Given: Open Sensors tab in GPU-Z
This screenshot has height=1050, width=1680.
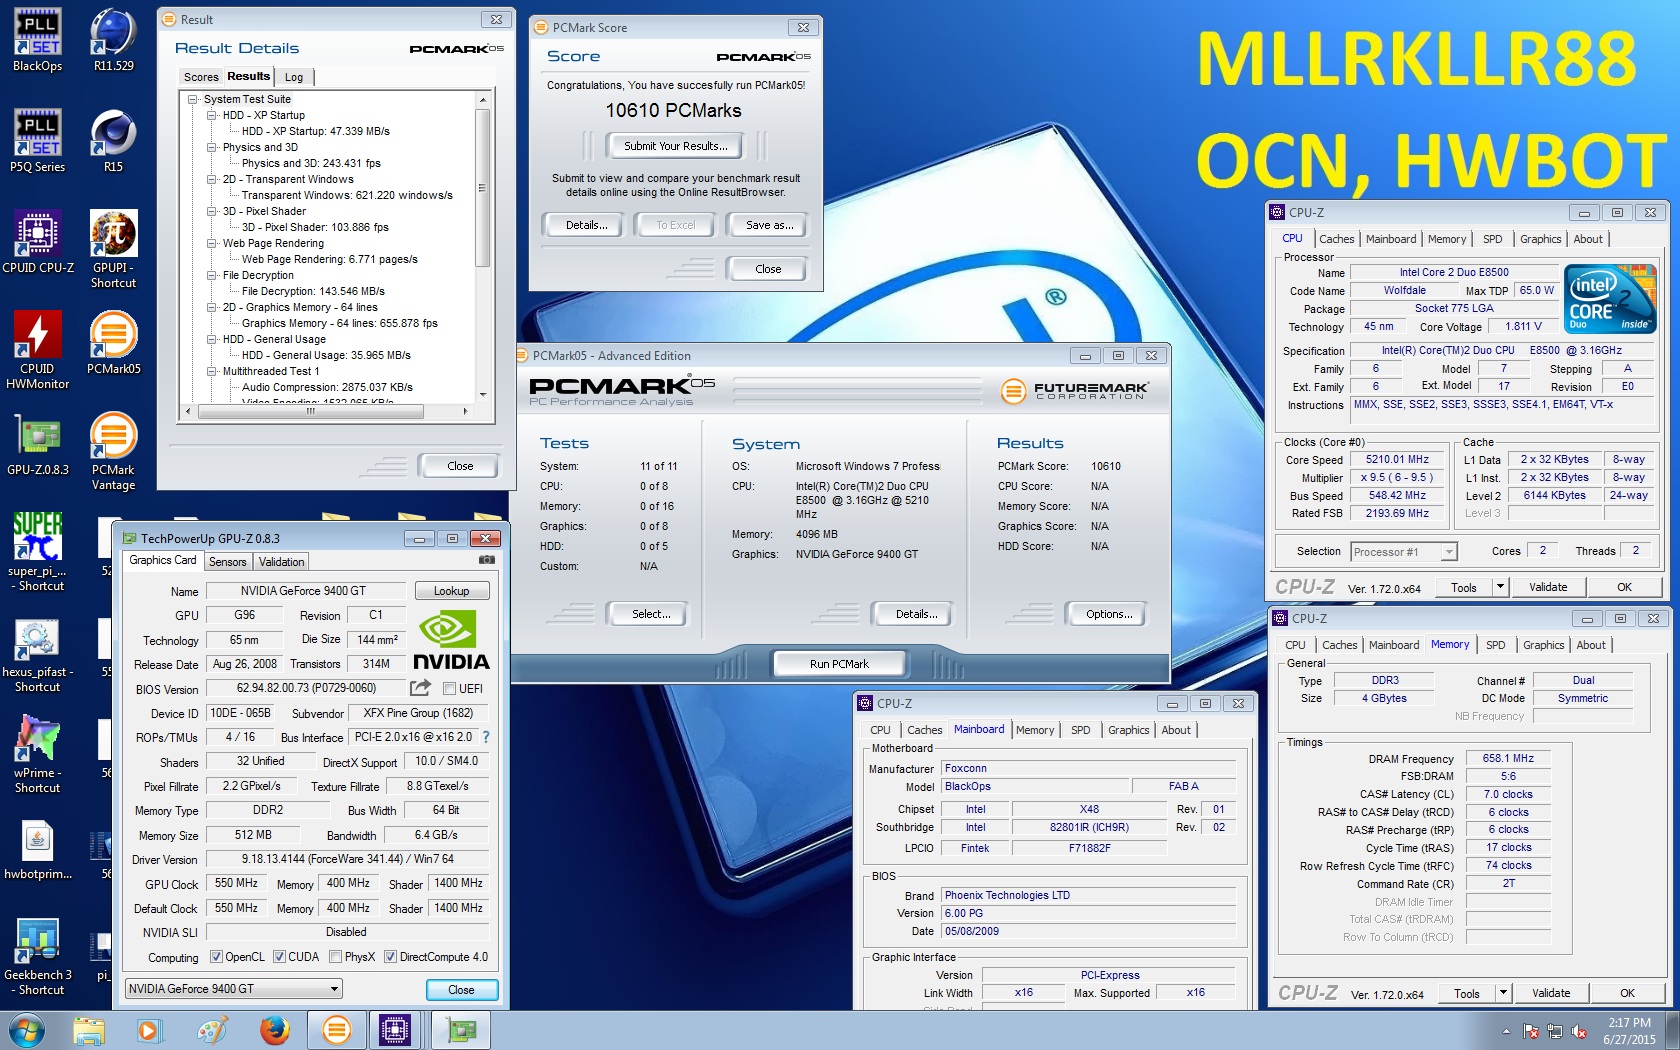Looking at the screenshot, I should click(x=227, y=562).
